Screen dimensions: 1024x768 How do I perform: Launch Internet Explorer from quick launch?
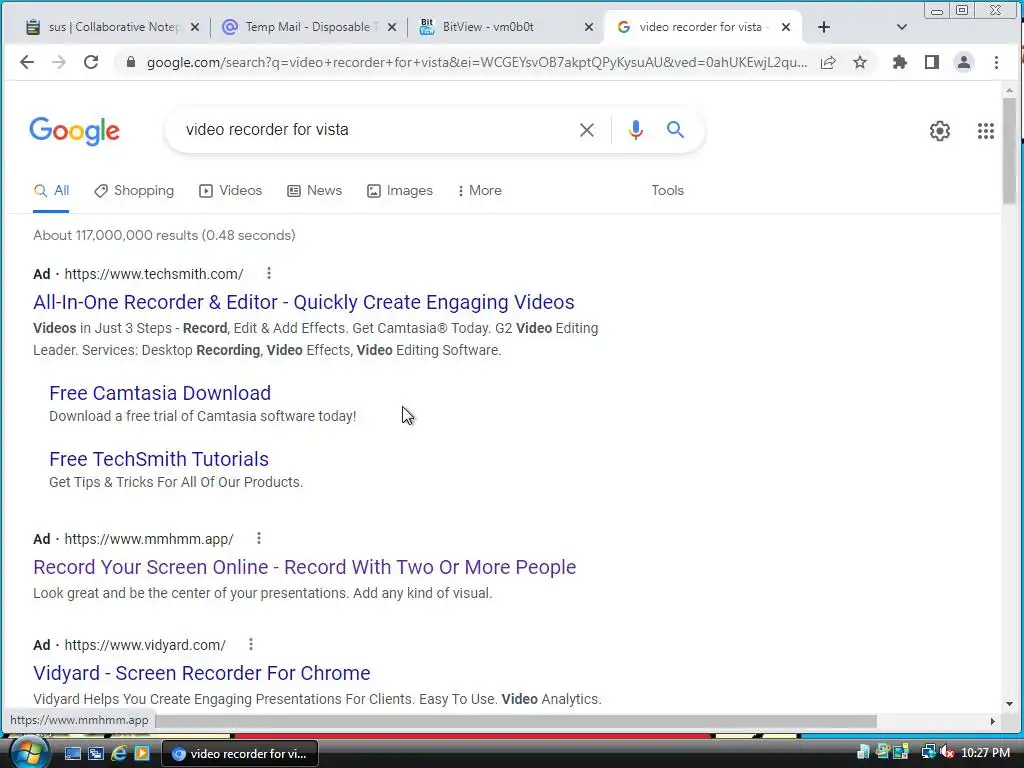pyautogui.click(x=119, y=753)
